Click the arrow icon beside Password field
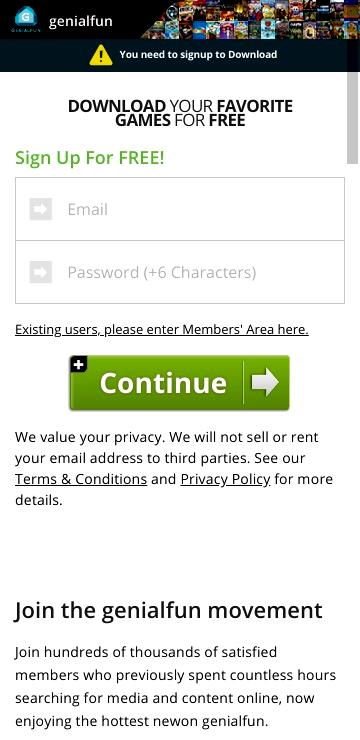The height and width of the screenshot is (740, 360). tap(41, 272)
